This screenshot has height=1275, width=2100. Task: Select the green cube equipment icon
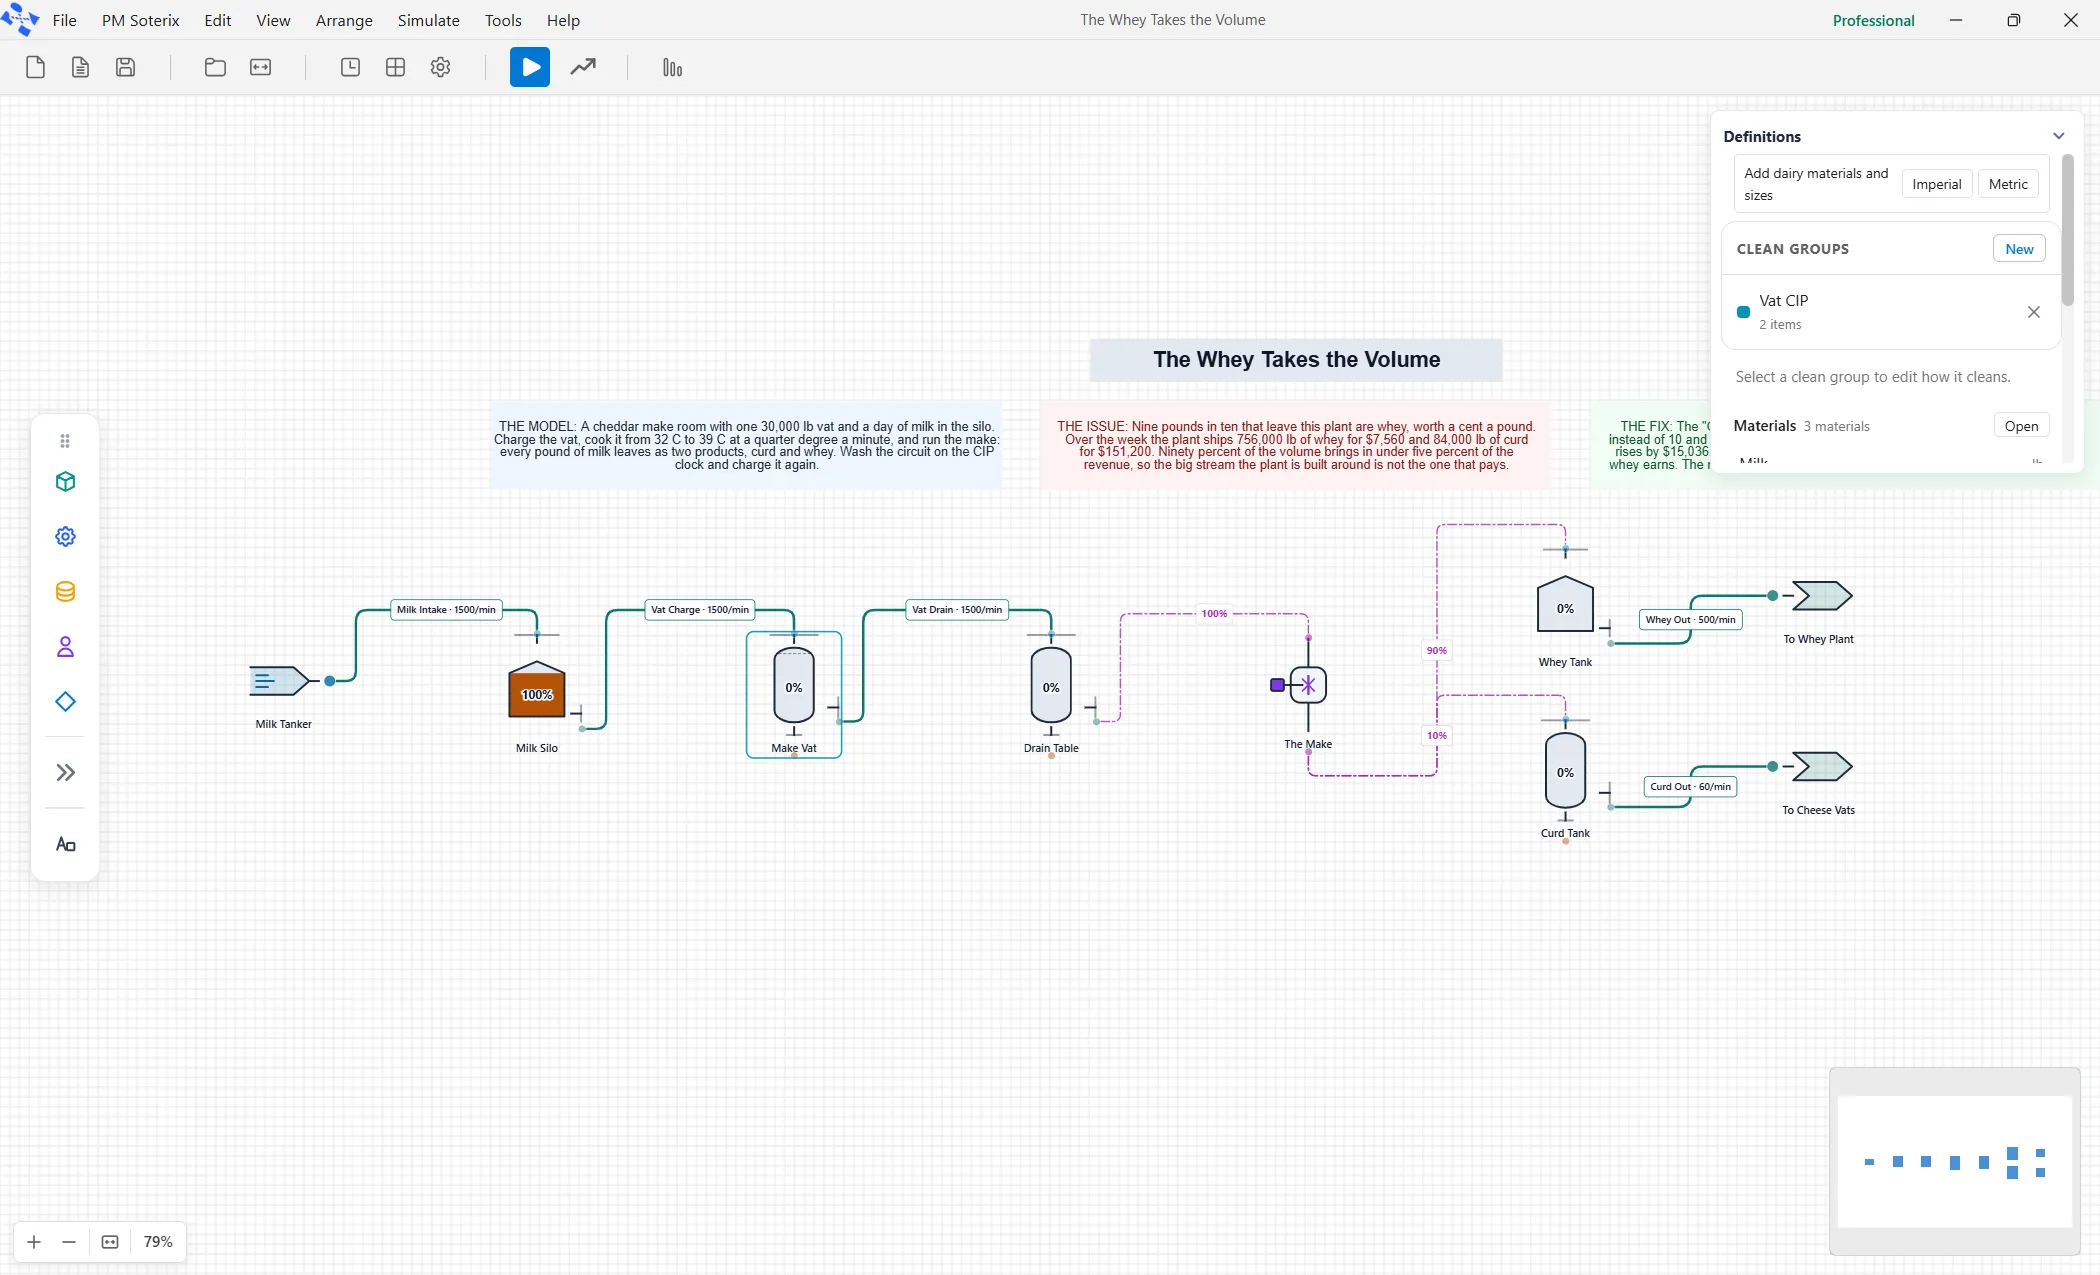(x=65, y=482)
